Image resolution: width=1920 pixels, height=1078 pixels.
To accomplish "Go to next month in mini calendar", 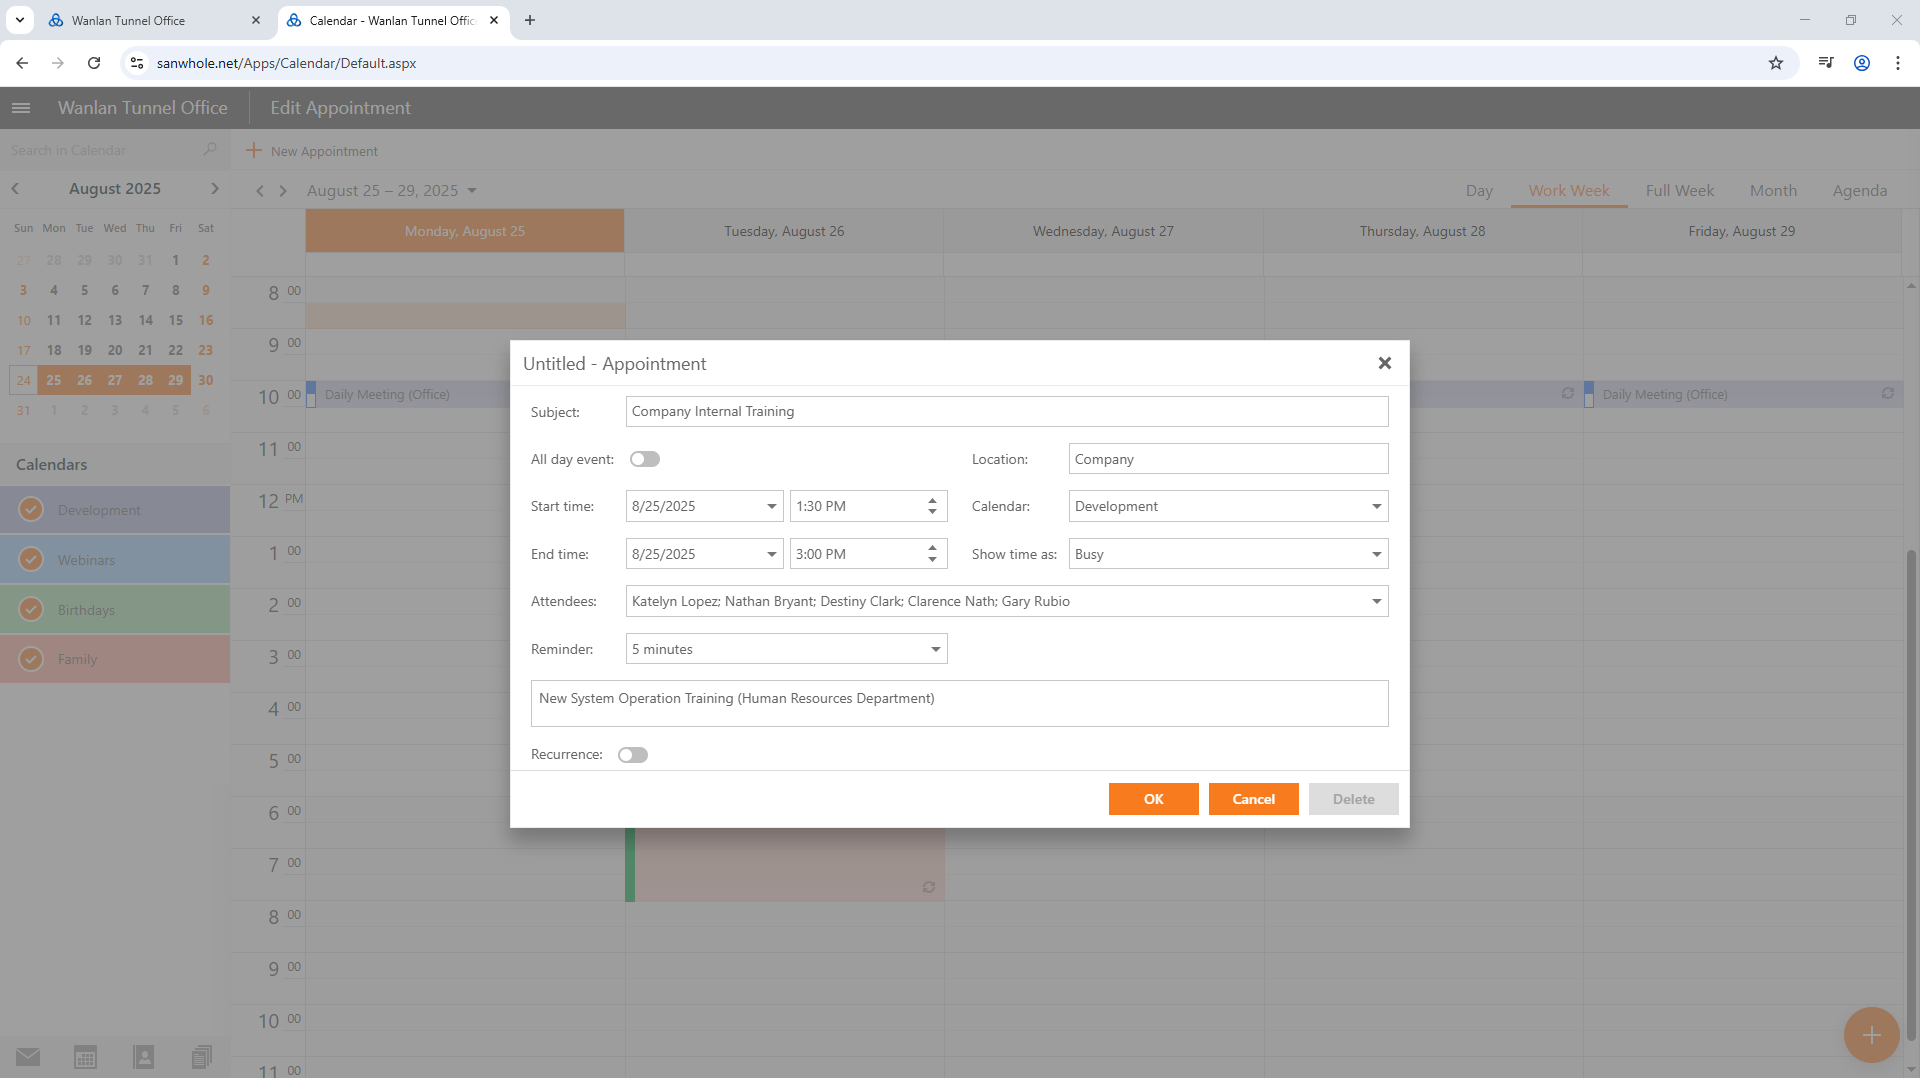I will (x=214, y=189).
